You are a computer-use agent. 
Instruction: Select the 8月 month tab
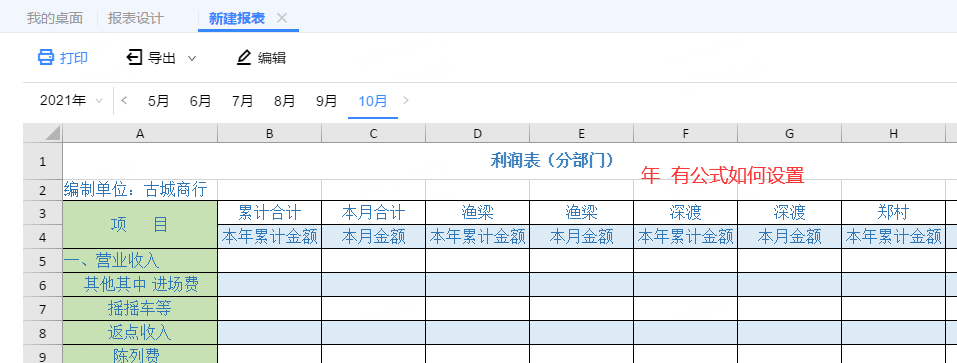click(x=285, y=101)
